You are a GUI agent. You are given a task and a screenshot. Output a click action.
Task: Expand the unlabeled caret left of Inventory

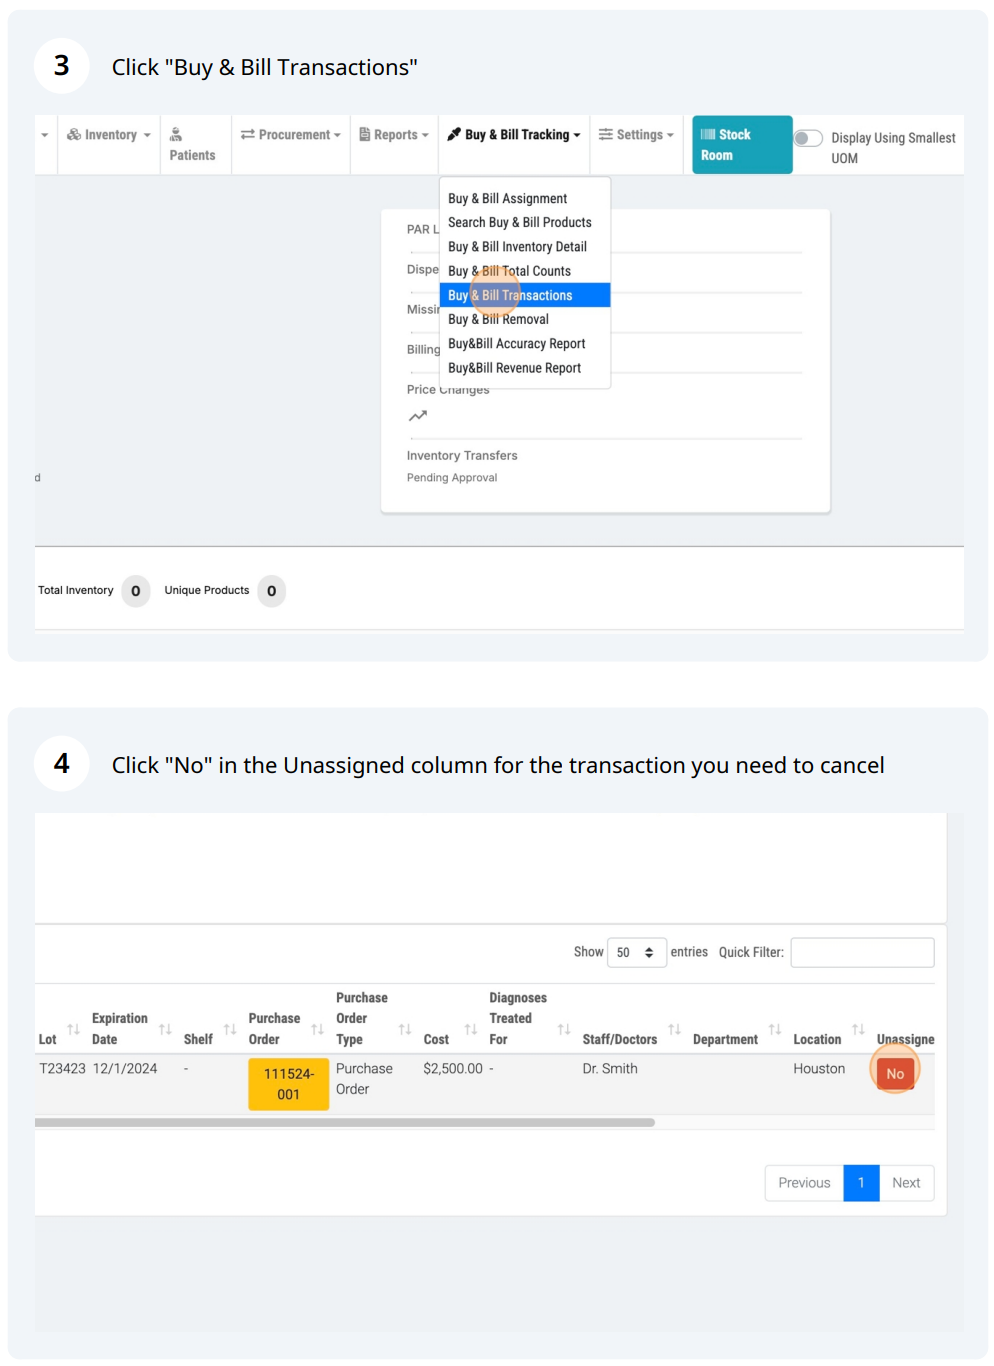44,135
